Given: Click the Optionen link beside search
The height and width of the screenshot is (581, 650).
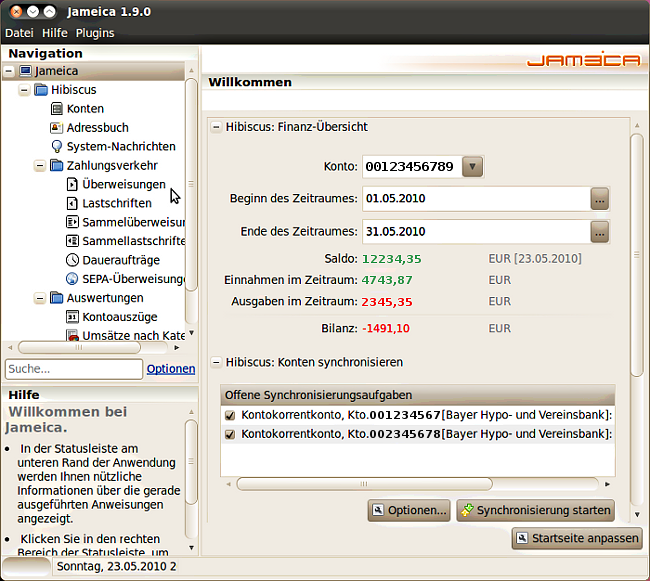Looking at the screenshot, I should [x=171, y=369].
